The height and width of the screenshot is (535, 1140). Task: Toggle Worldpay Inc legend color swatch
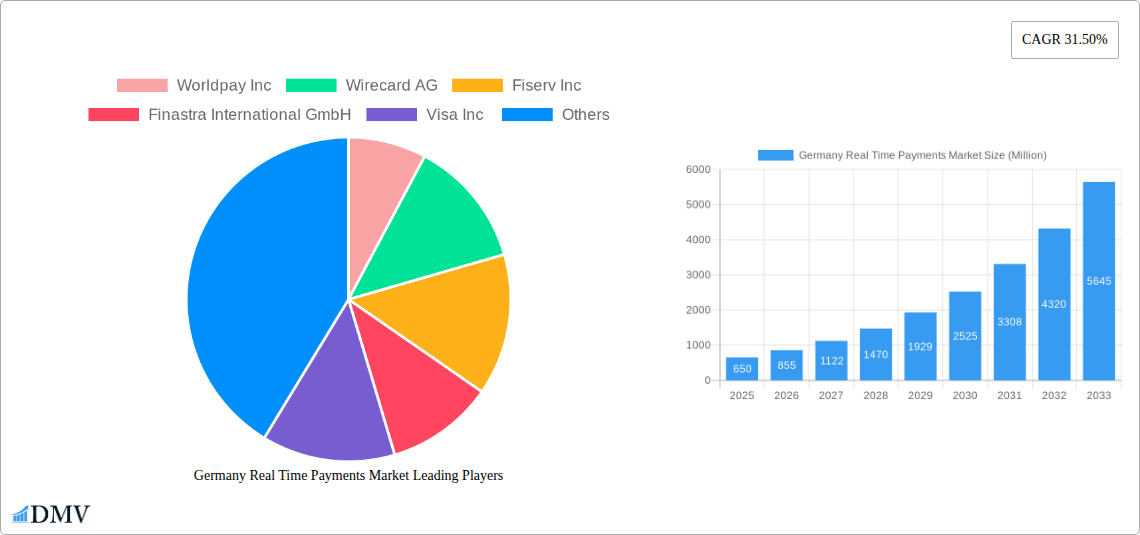(x=142, y=86)
